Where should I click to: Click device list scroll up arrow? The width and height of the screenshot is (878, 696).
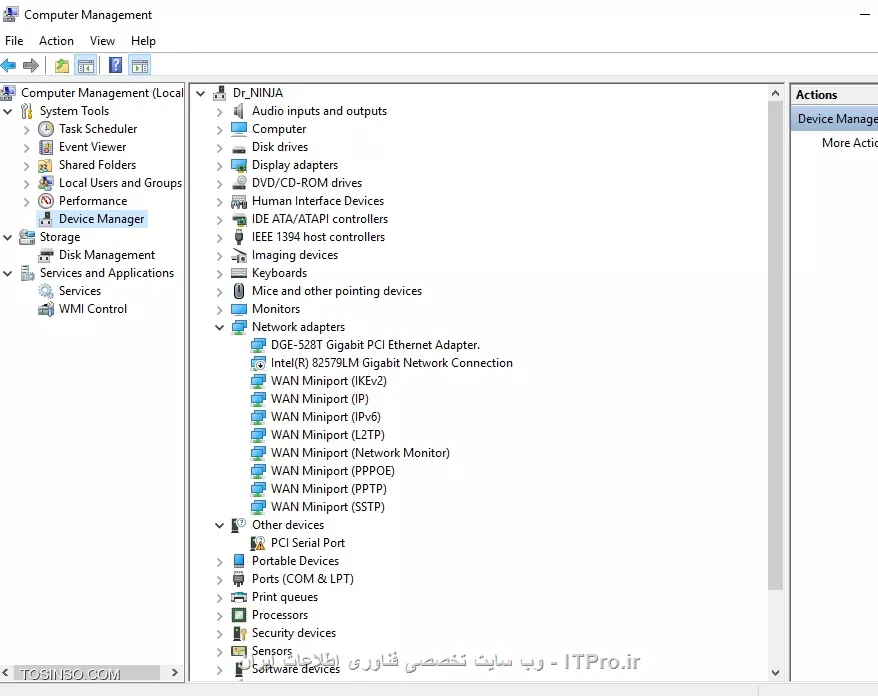(x=776, y=94)
